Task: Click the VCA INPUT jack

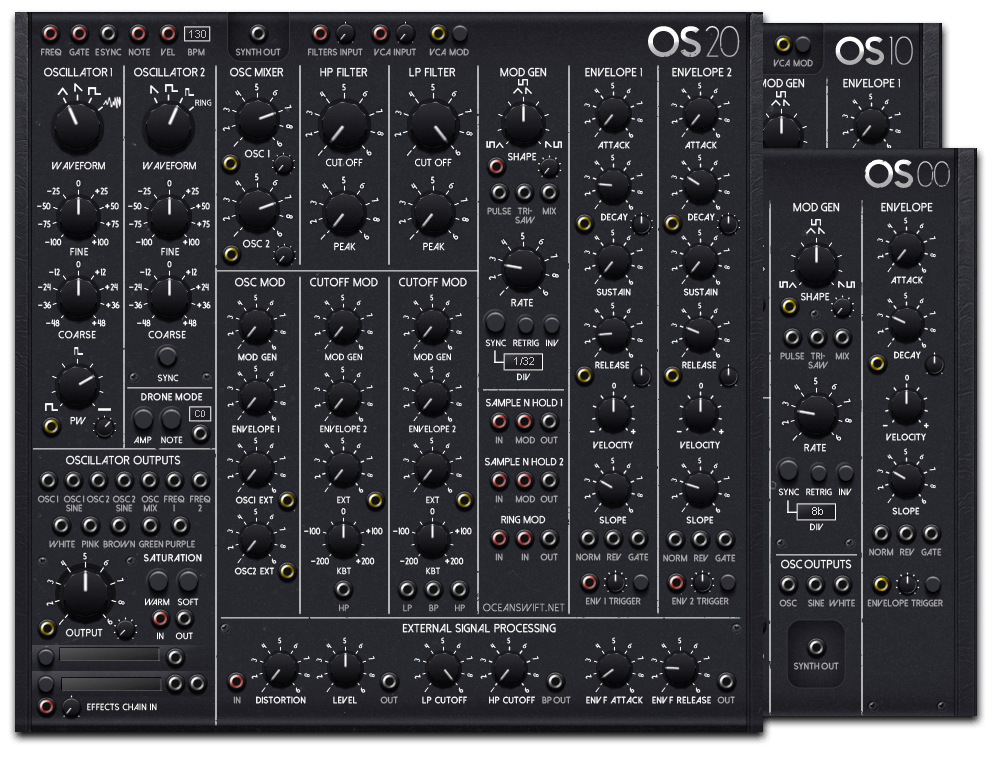Action: 380,33
